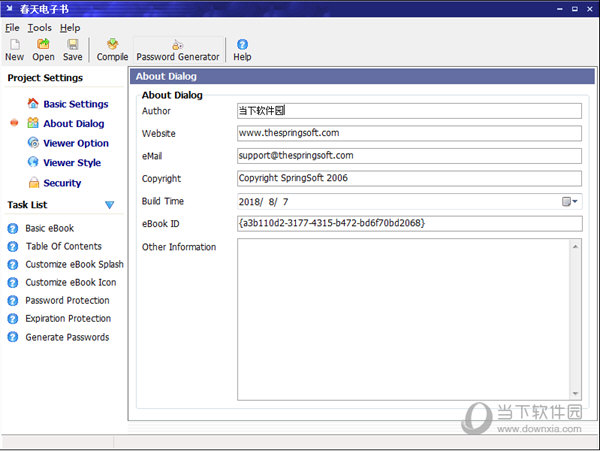Open the Tools menu

pyautogui.click(x=39, y=28)
